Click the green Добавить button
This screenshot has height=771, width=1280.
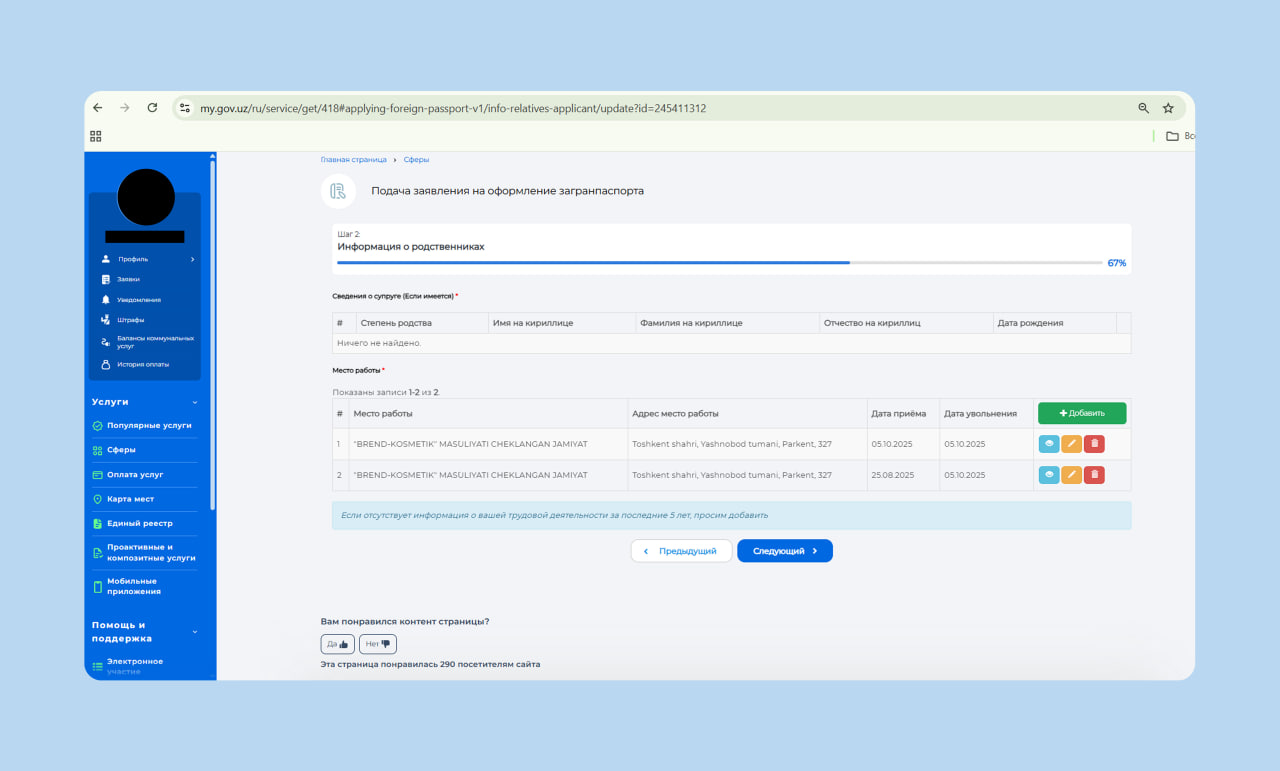(1082, 413)
